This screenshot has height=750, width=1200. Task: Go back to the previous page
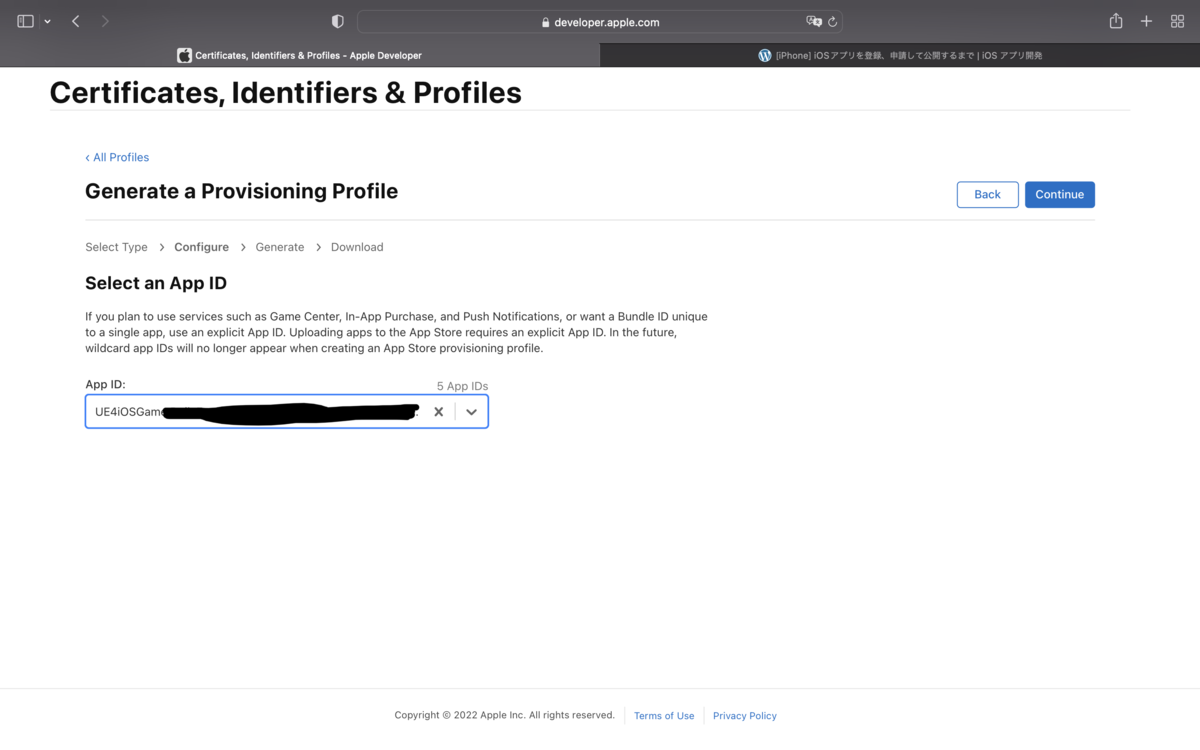tap(76, 21)
